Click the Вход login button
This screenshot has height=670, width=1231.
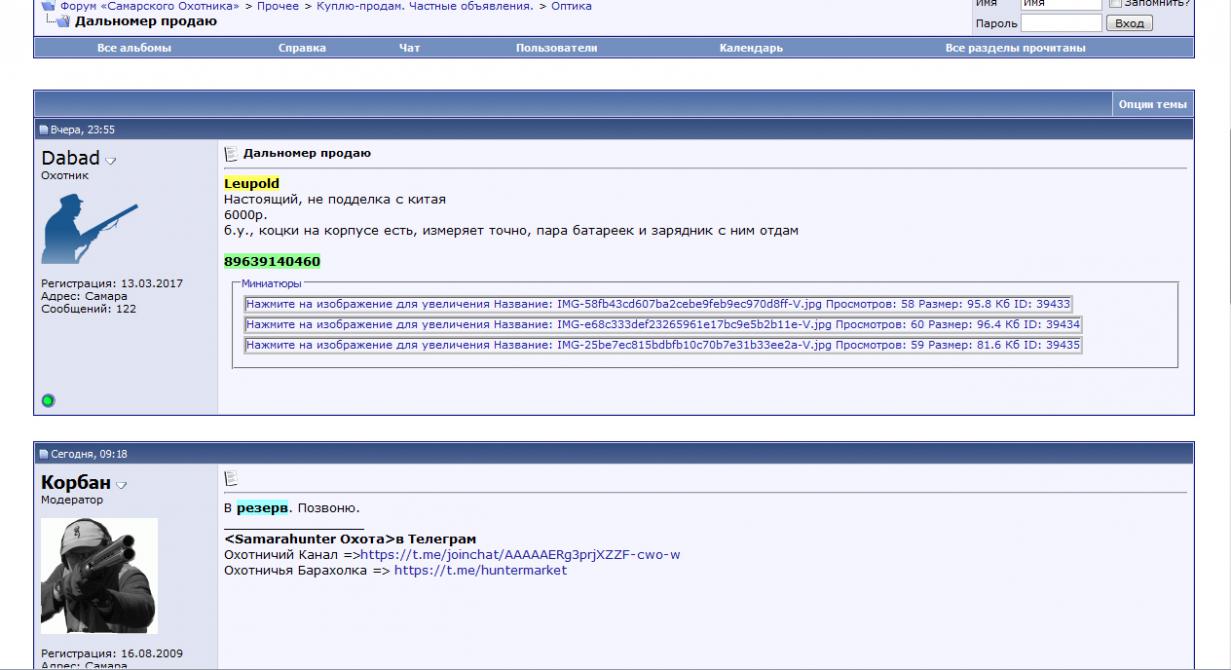[1128, 23]
